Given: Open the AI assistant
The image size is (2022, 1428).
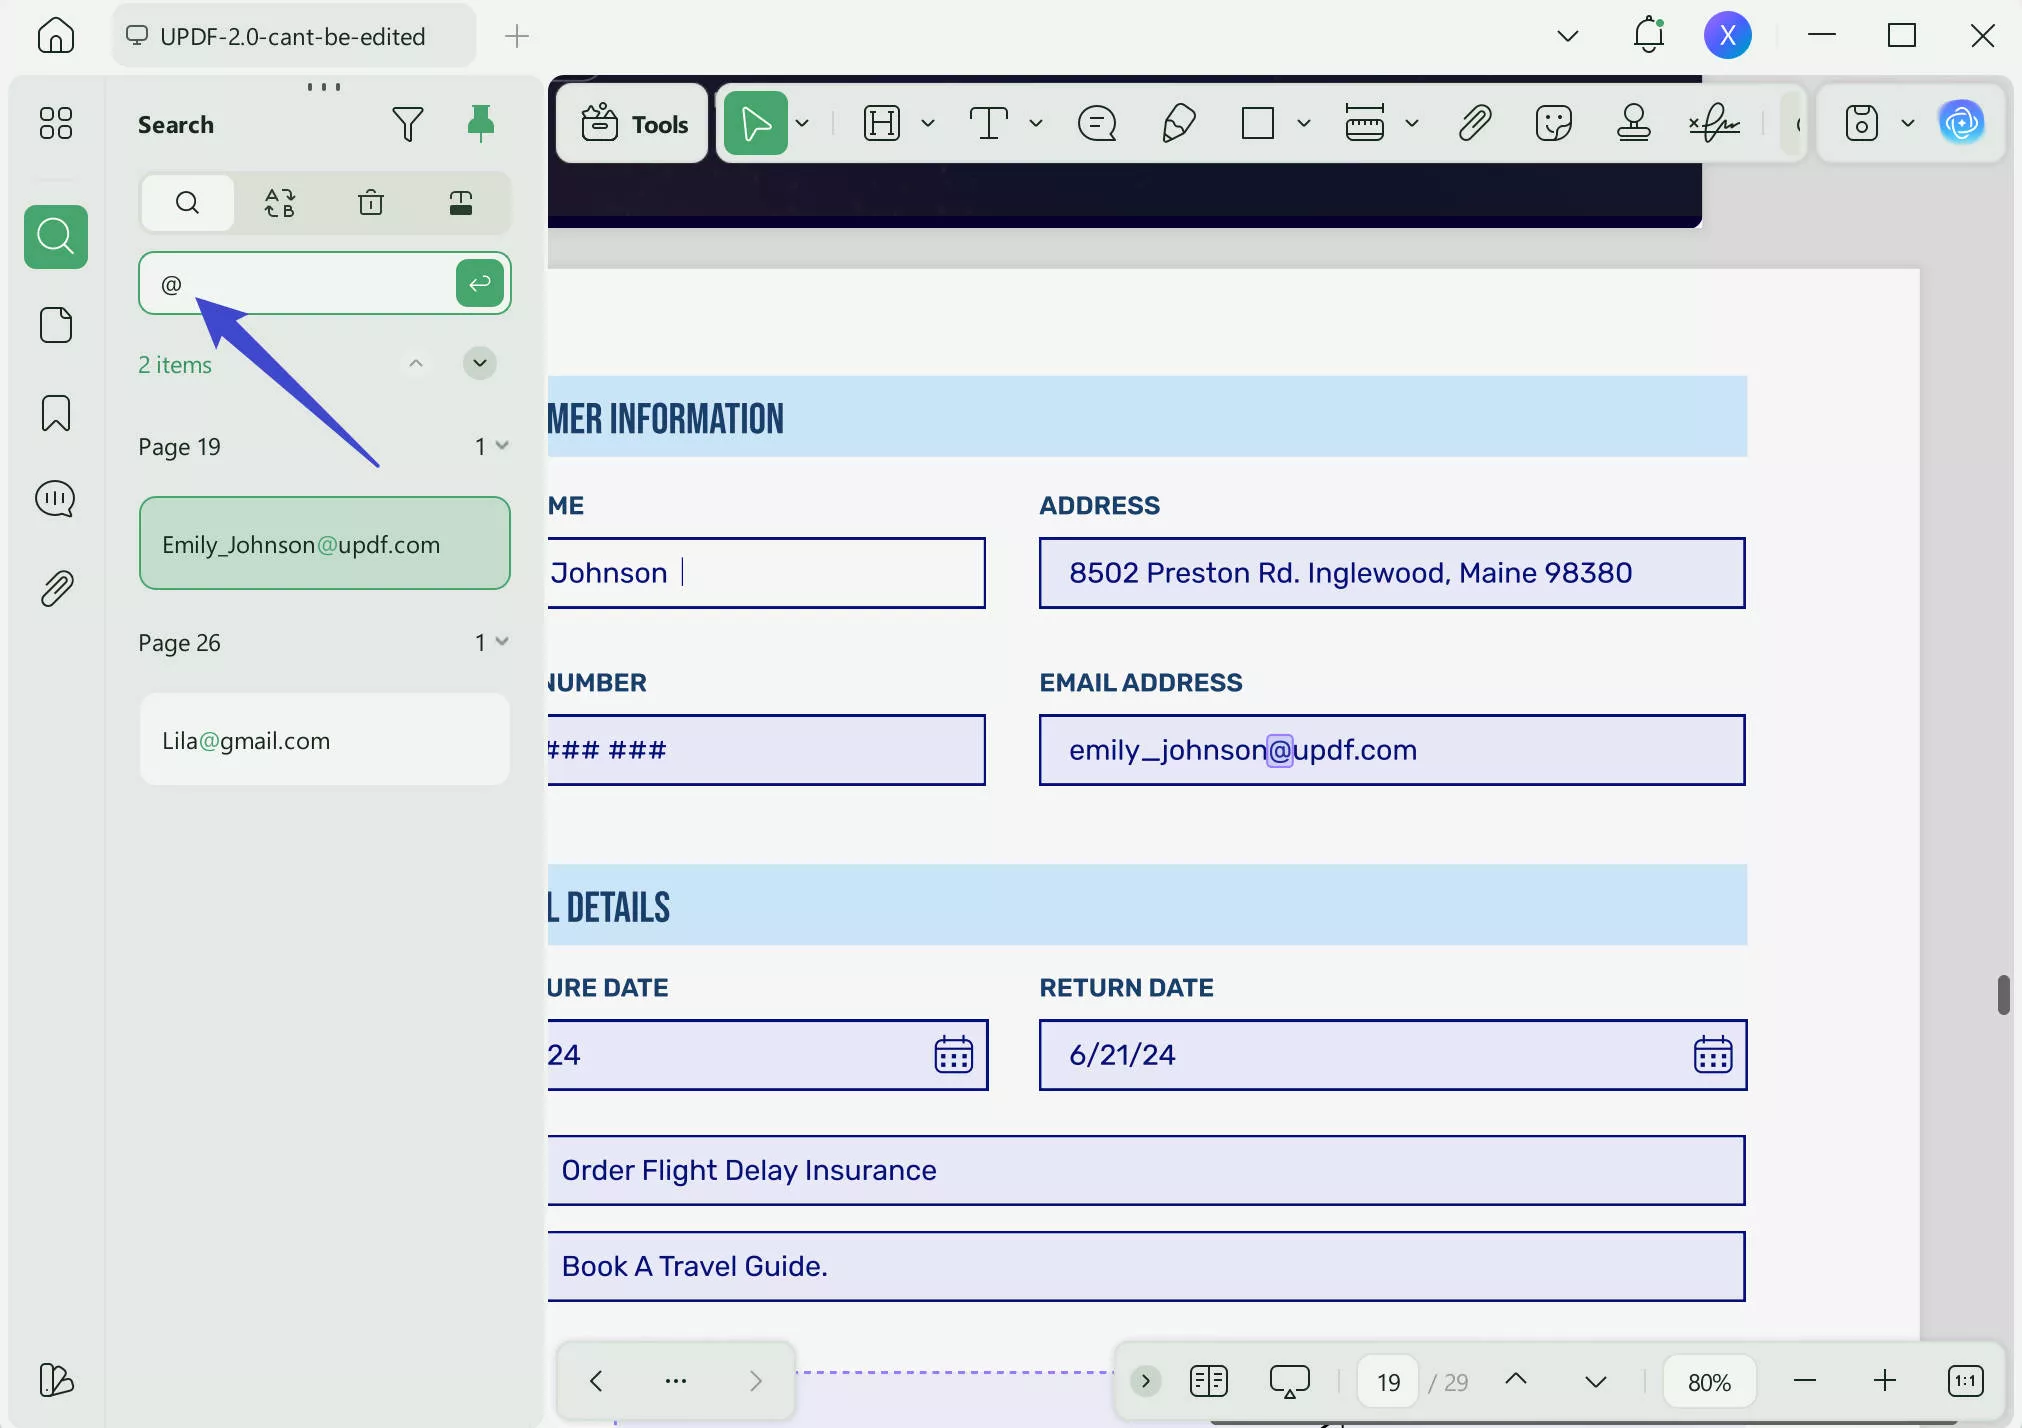Looking at the screenshot, I should pos(1962,122).
